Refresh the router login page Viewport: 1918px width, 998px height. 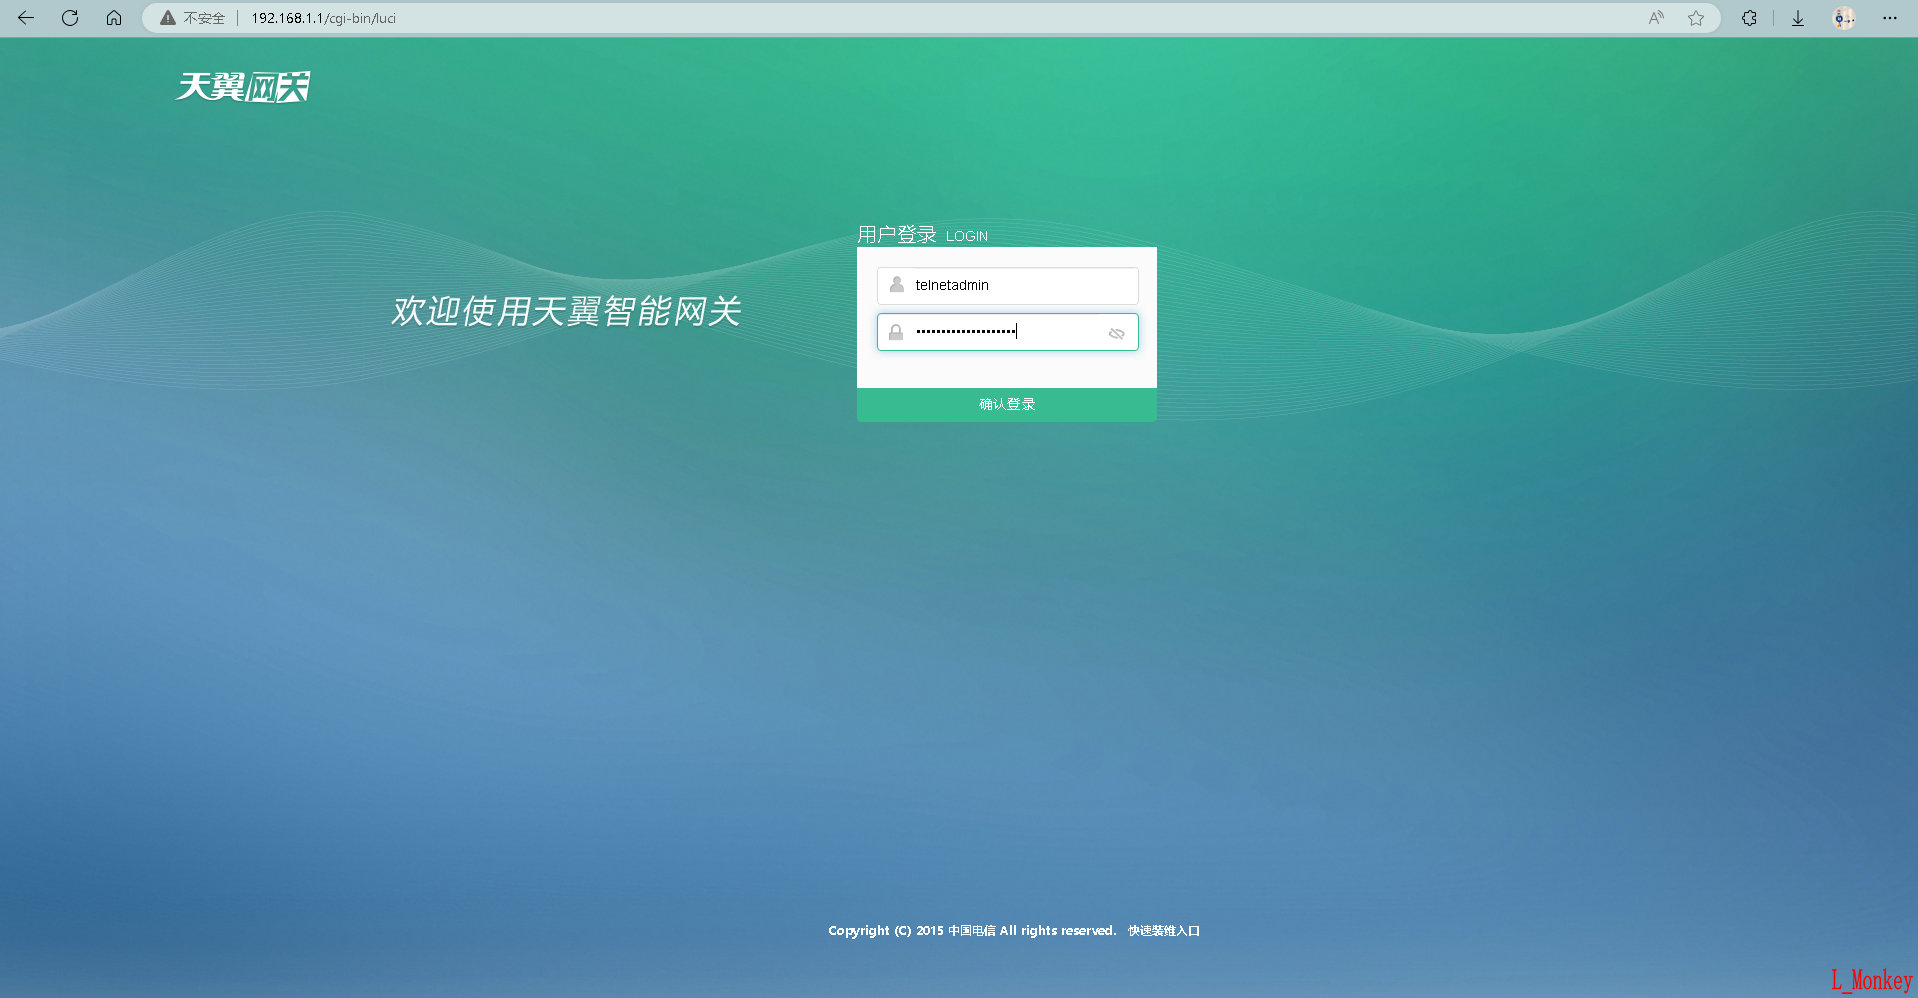pos(70,18)
